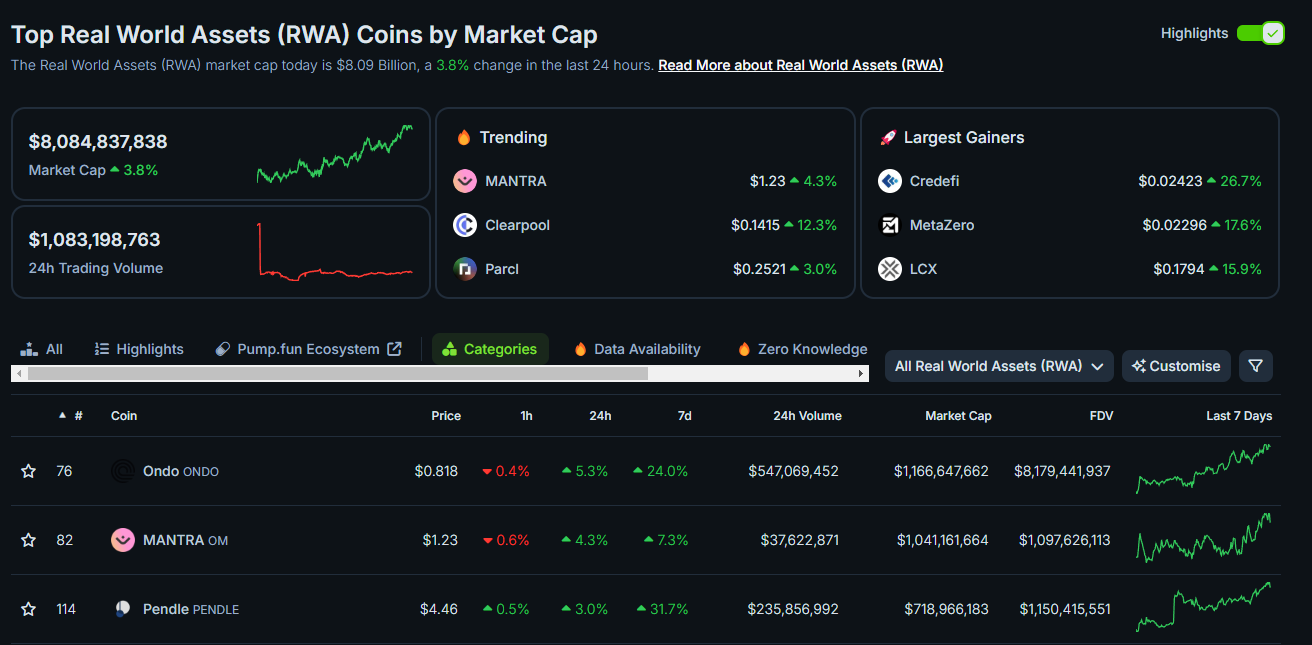Click MANTRA's 24h volume $37,622,871

click(x=799, y=540)
